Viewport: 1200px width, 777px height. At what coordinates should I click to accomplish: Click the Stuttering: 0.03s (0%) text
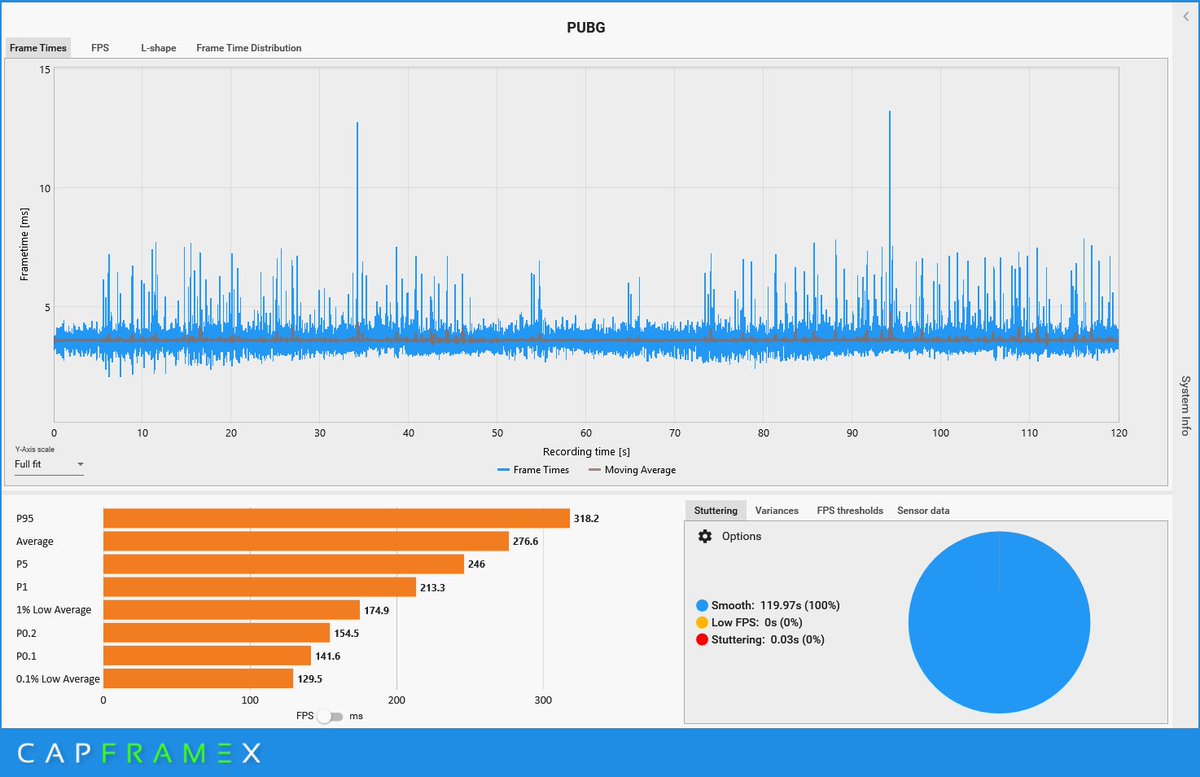[x=768, y=640]
